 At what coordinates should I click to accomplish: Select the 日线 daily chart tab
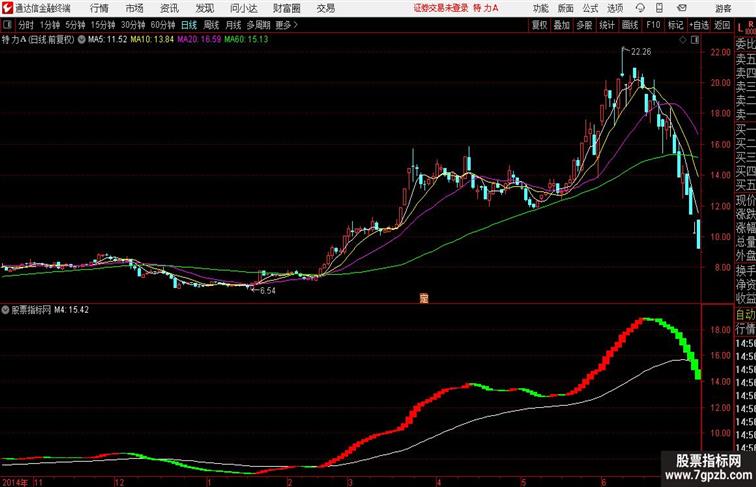click(x=189, y=25)
